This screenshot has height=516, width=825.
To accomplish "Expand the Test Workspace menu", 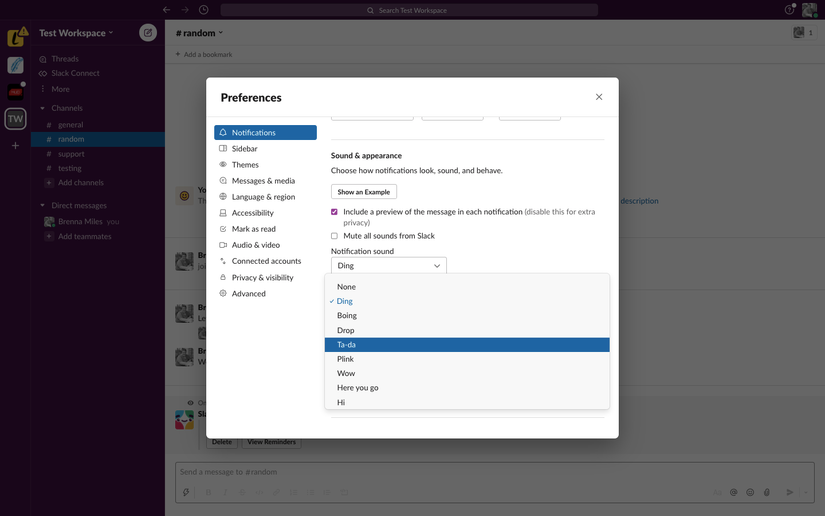I will pyautogui.click(x=76, y=33).
